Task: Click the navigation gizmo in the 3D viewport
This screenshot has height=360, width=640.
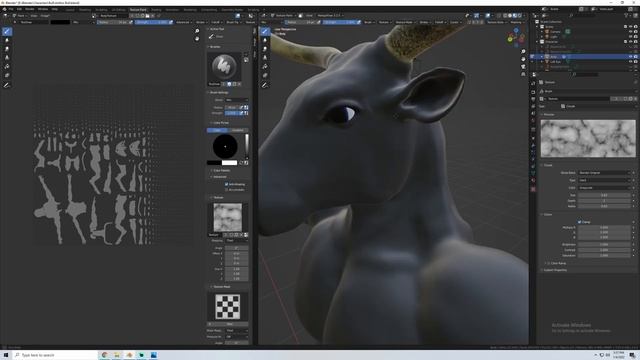Action: pos(516,37)
